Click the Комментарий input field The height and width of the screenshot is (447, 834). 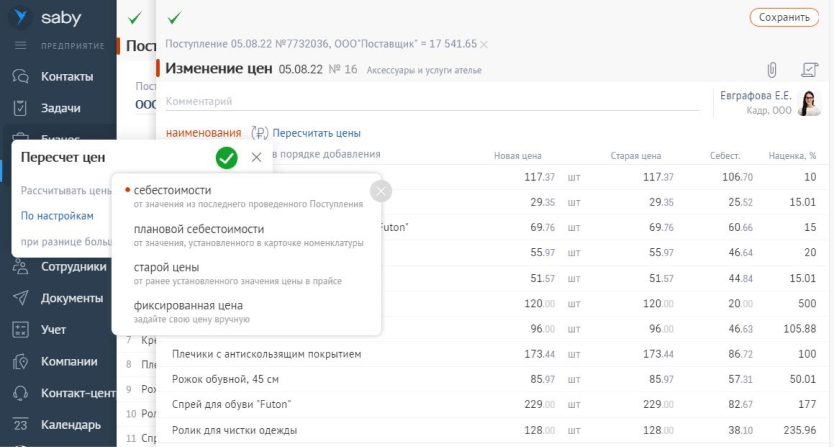pyautogui.click(x=430, y=101)
